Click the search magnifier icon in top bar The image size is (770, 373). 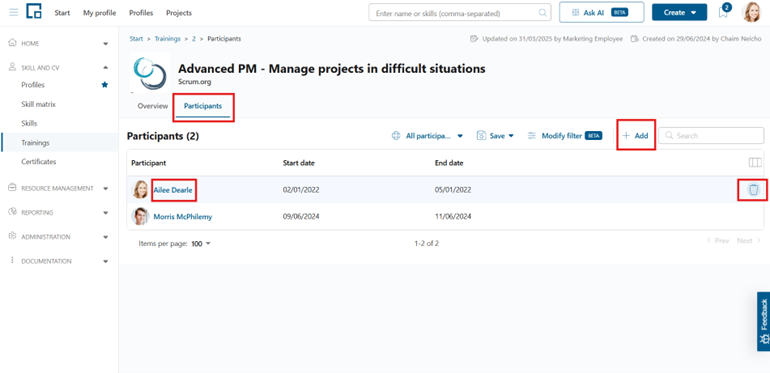tap(542, 13)
